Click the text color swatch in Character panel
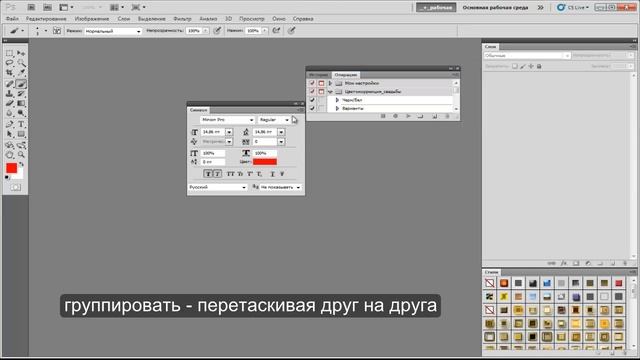 pyautogui.click(x=265, y=162)
